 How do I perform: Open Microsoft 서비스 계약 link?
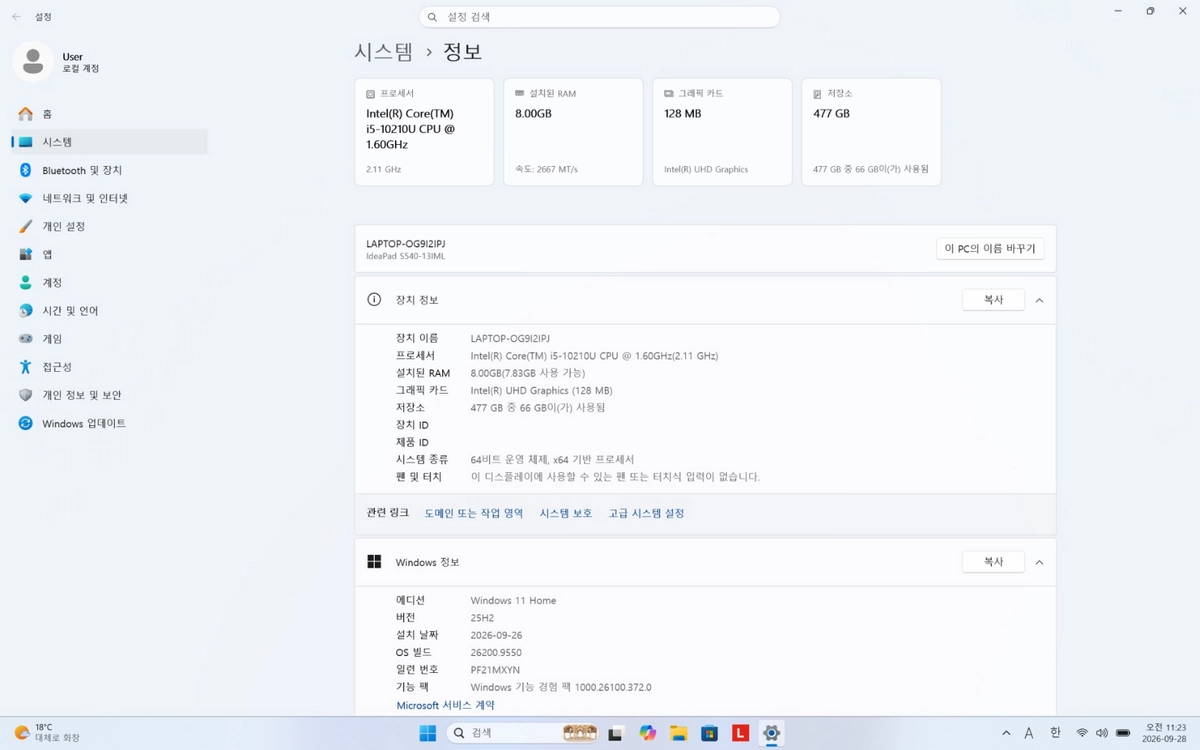(x=446, y=705)
